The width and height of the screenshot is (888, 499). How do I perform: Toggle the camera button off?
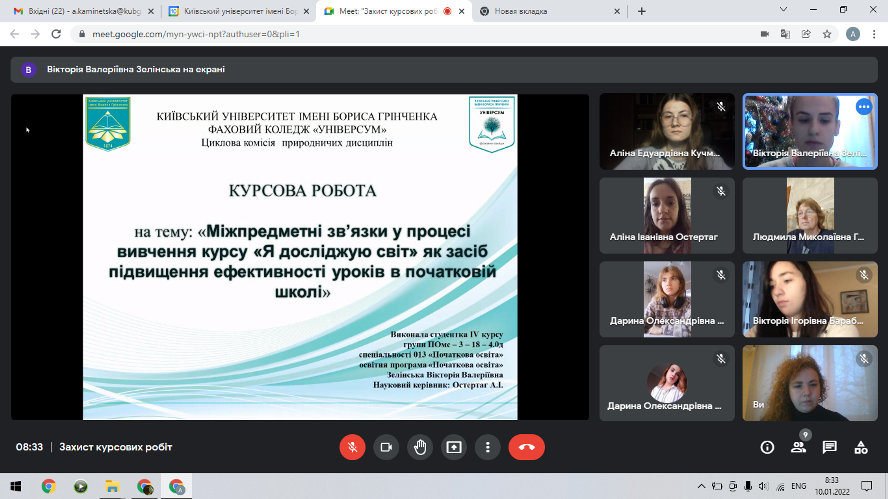pyautogui.click(x=386, y=447)
